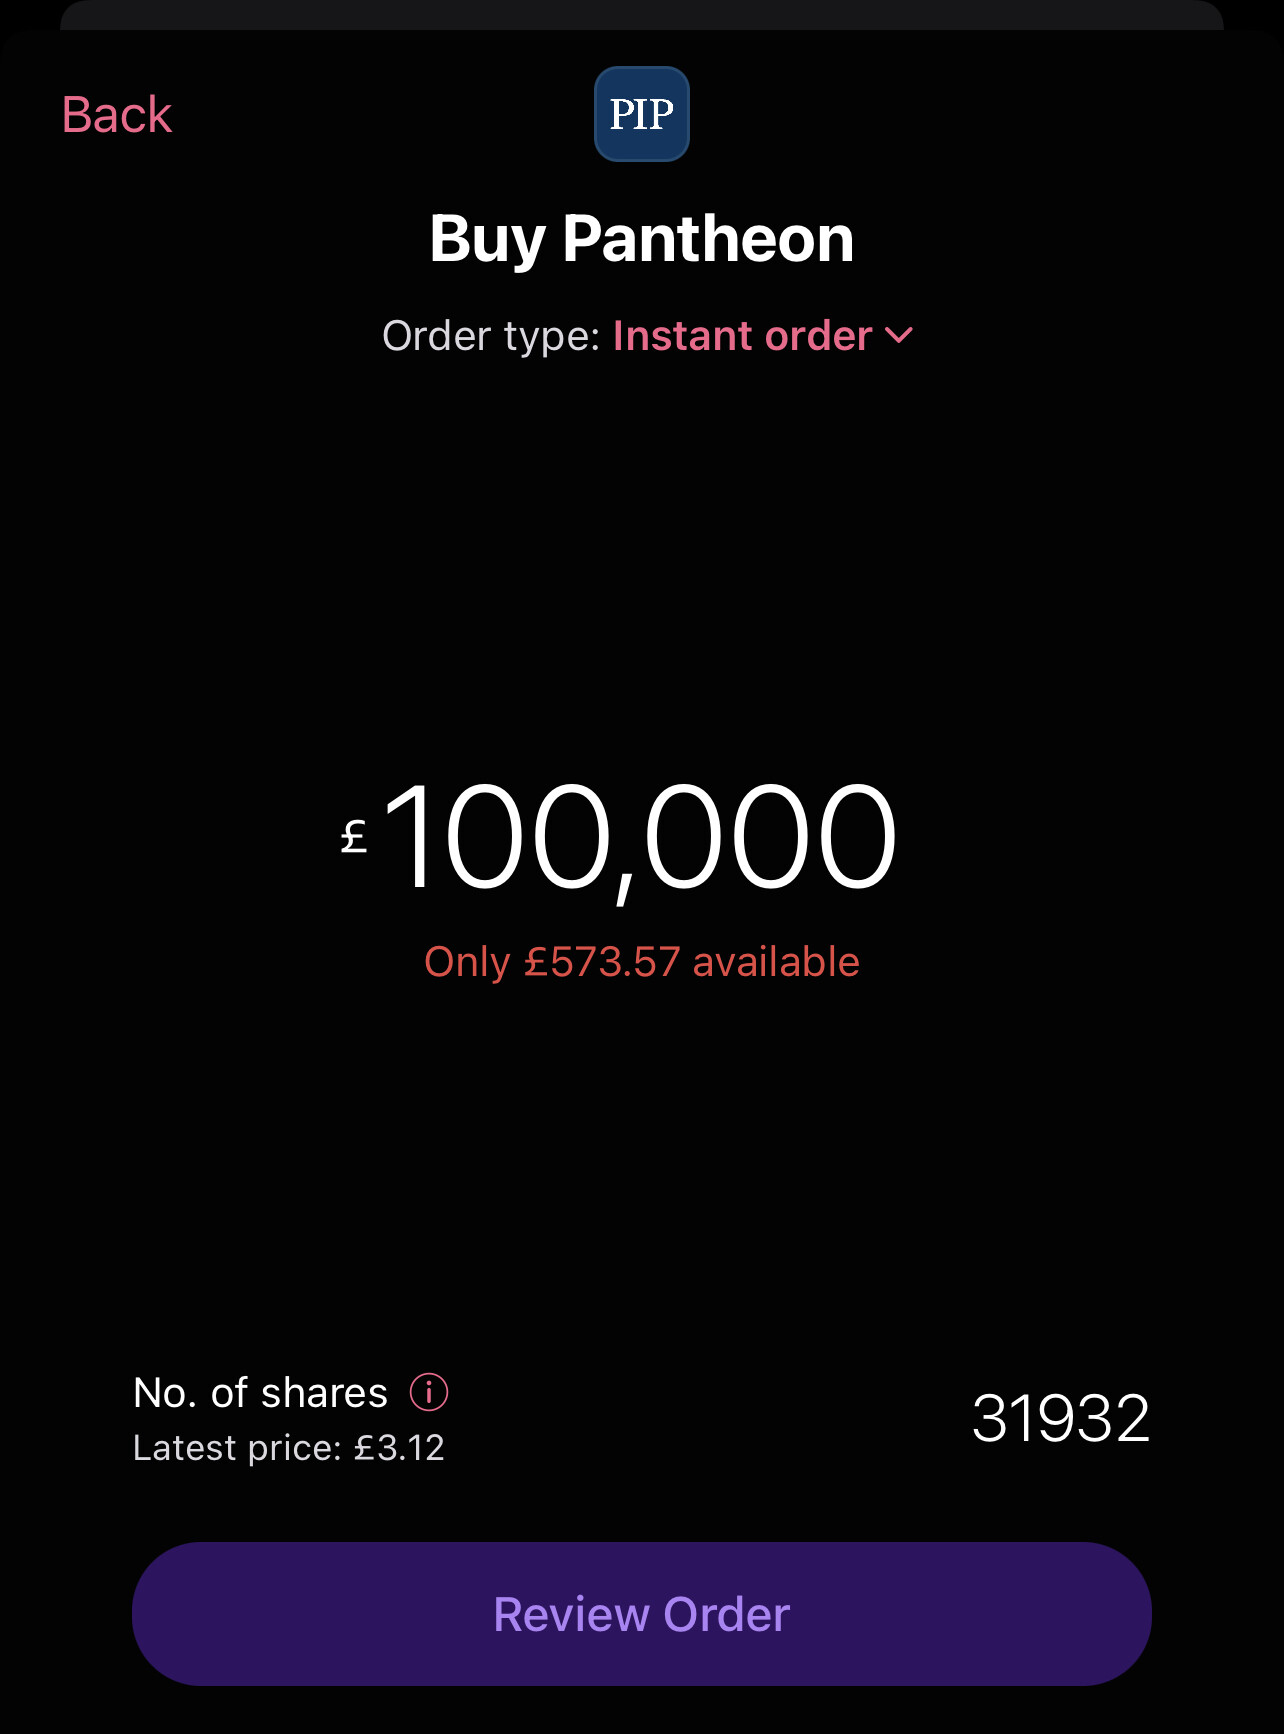Select the No. of shares label
1284x1734 pixels.
pyautogui.click(x=260, y=1393)
